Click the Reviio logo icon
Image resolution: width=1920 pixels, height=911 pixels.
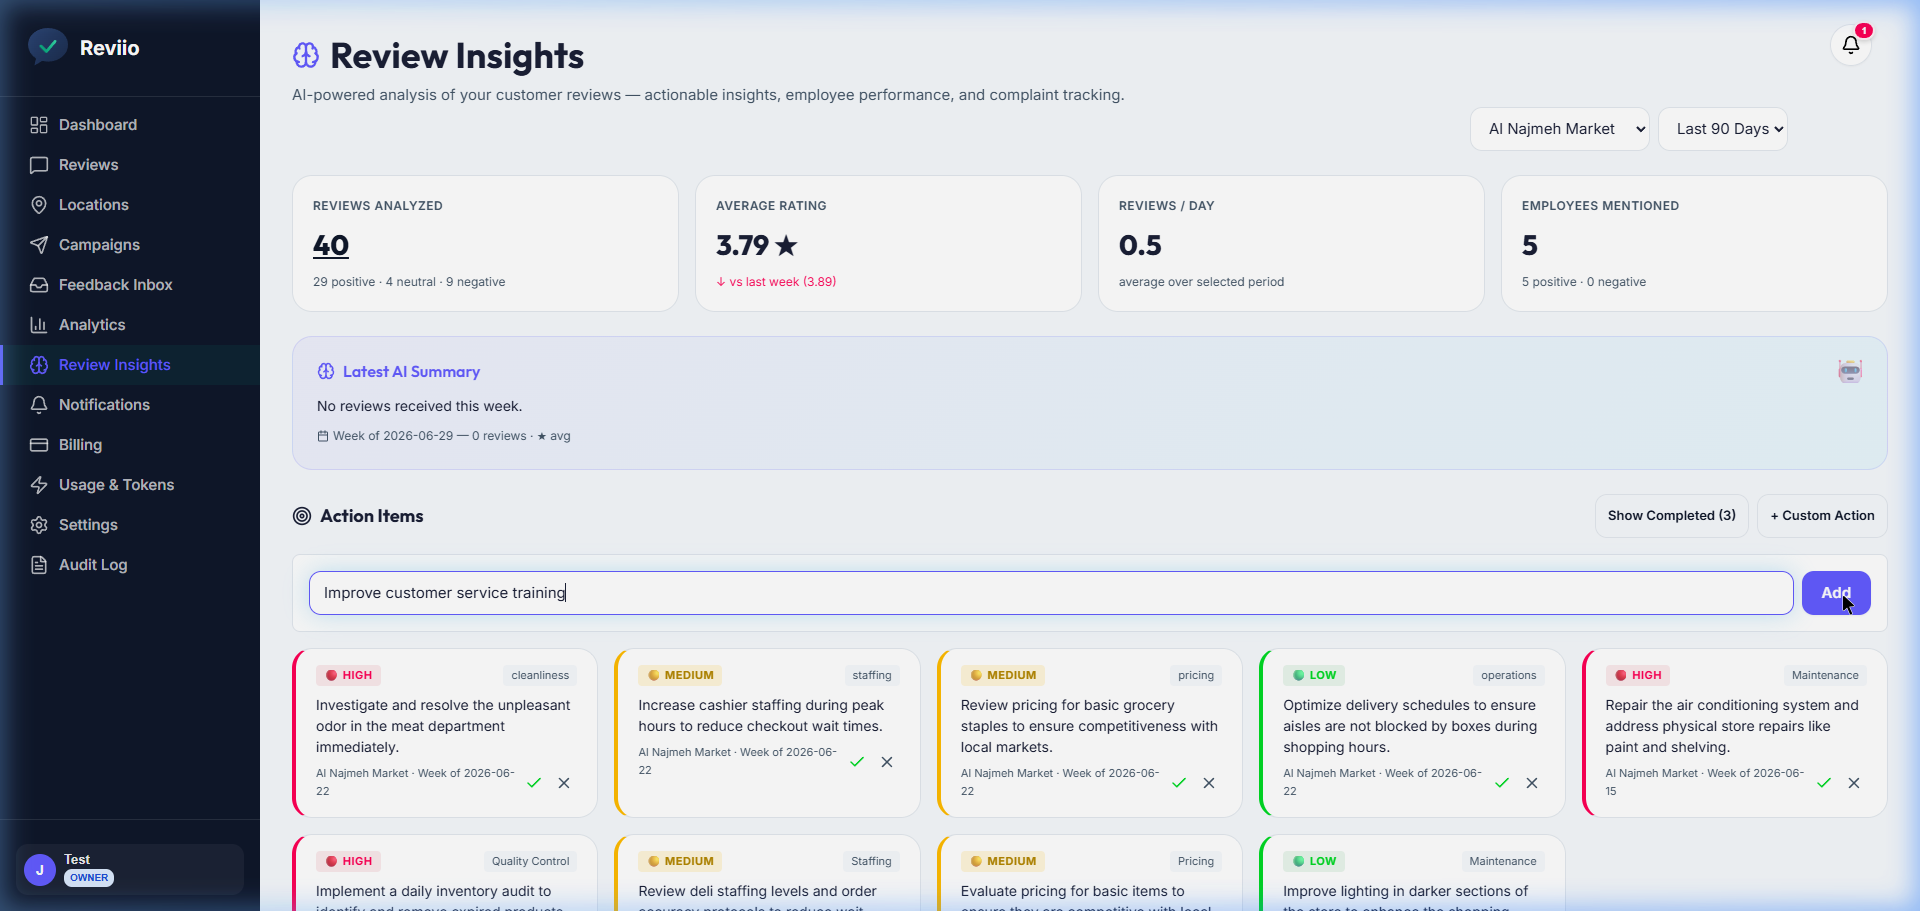pyautogui.click(x=47, y=47)
